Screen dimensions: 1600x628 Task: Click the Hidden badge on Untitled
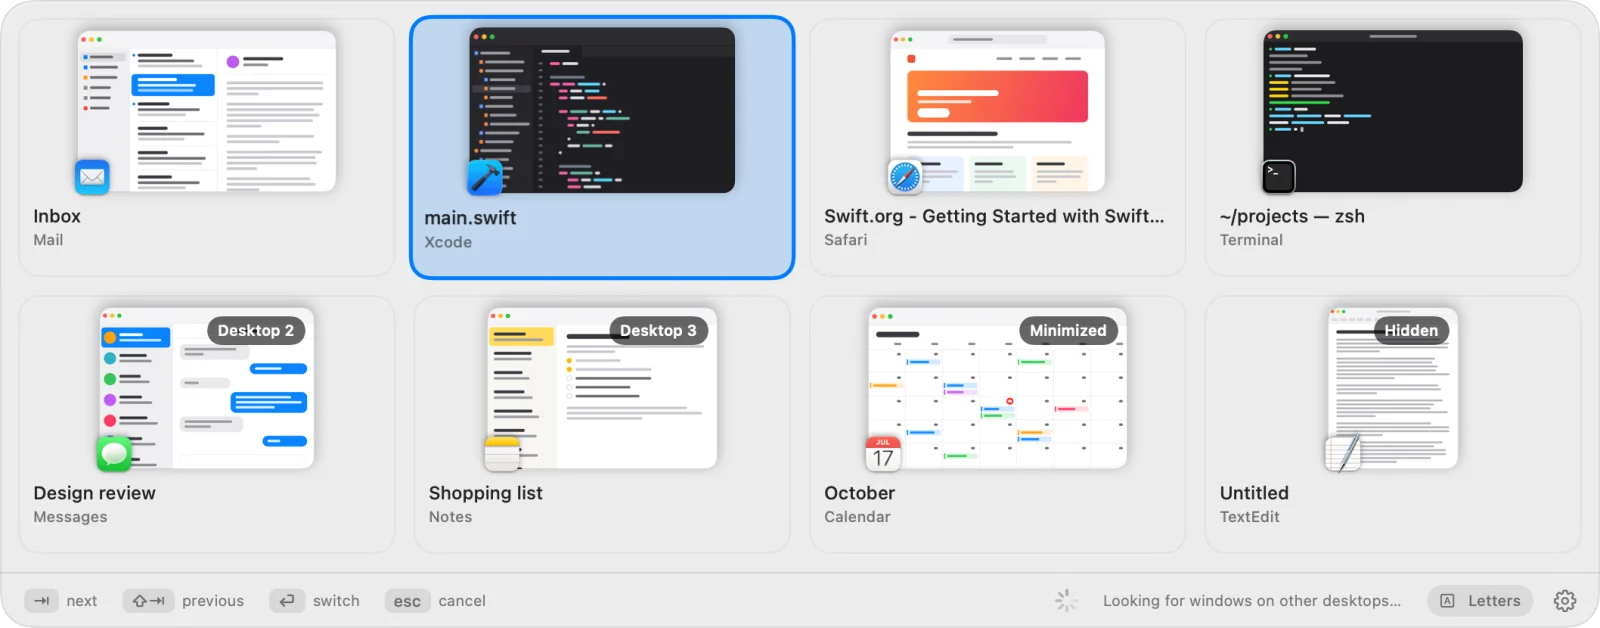point(1411,331)
